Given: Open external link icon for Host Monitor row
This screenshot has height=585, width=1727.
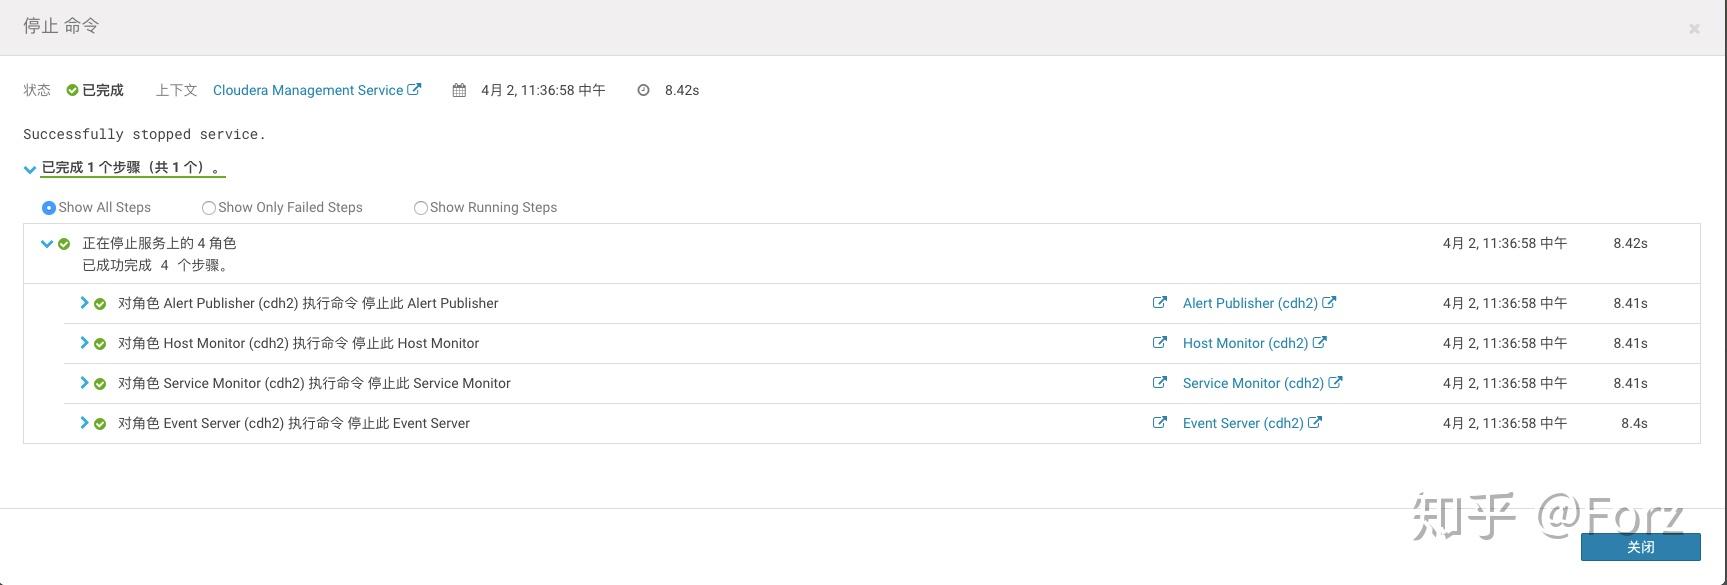Looking at the screenshot, I should (x=1159, y=342).
